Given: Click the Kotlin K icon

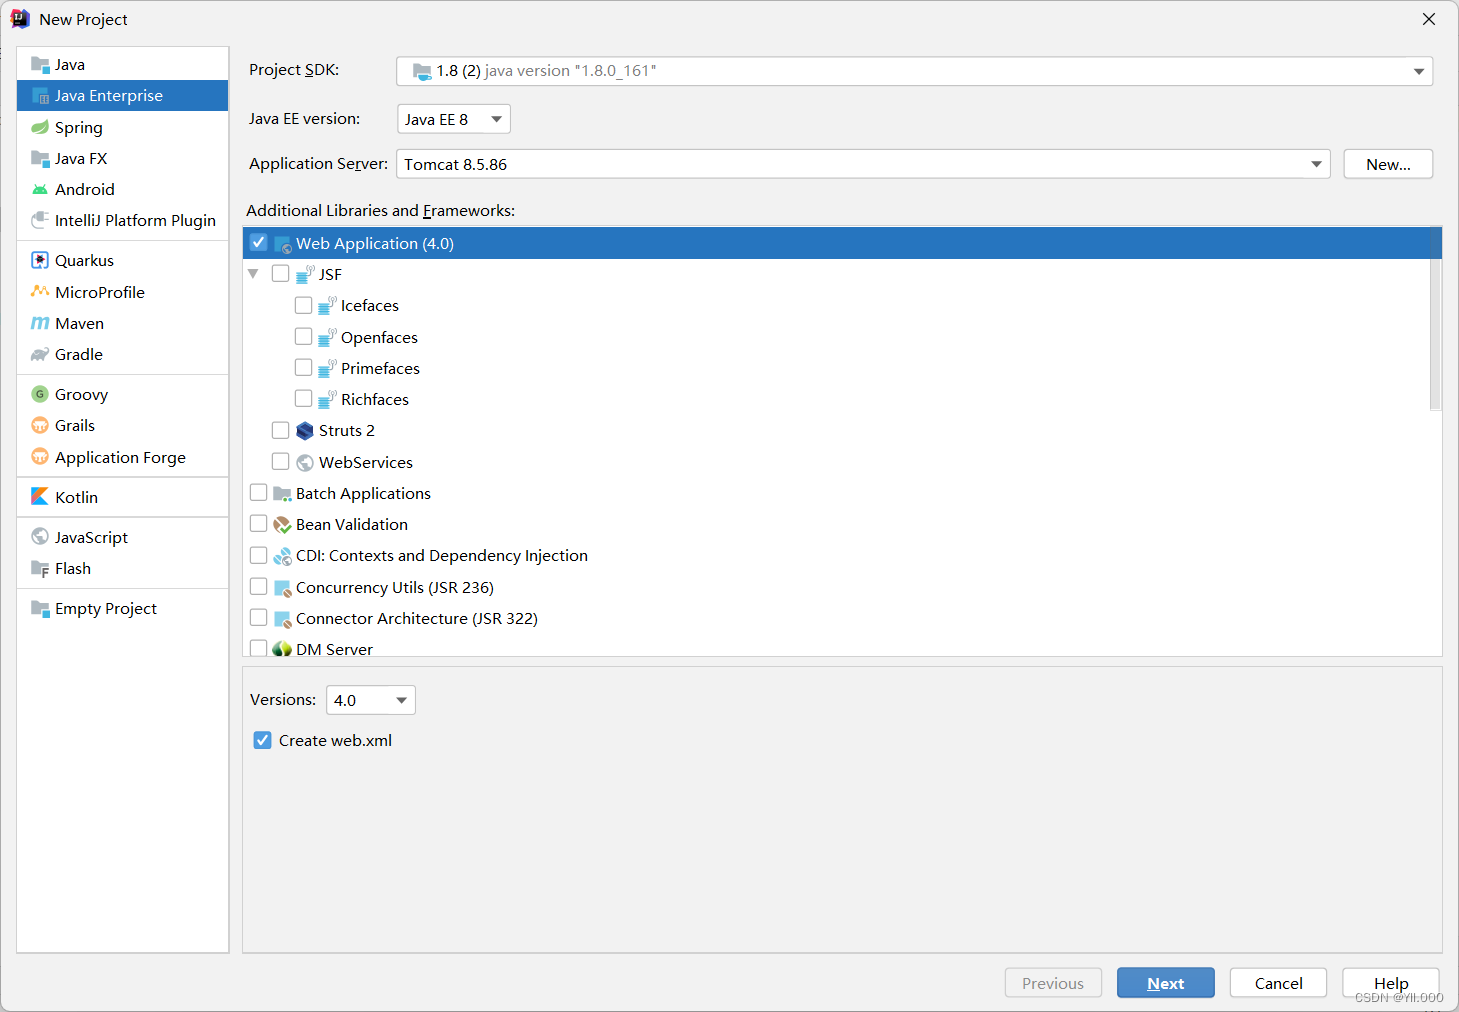Looking at the screenshot, I should (40, 497).
